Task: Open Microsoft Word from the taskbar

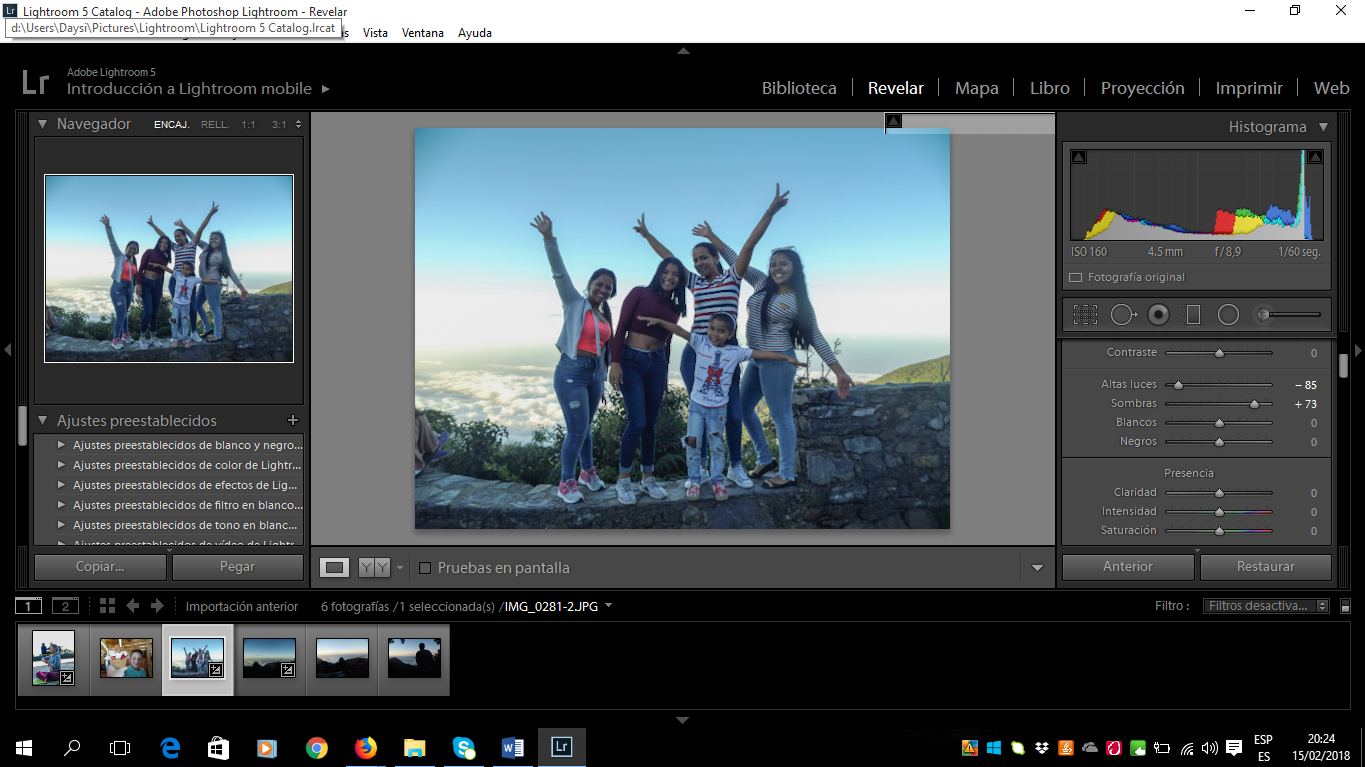Action: click(x=513, y=747)
